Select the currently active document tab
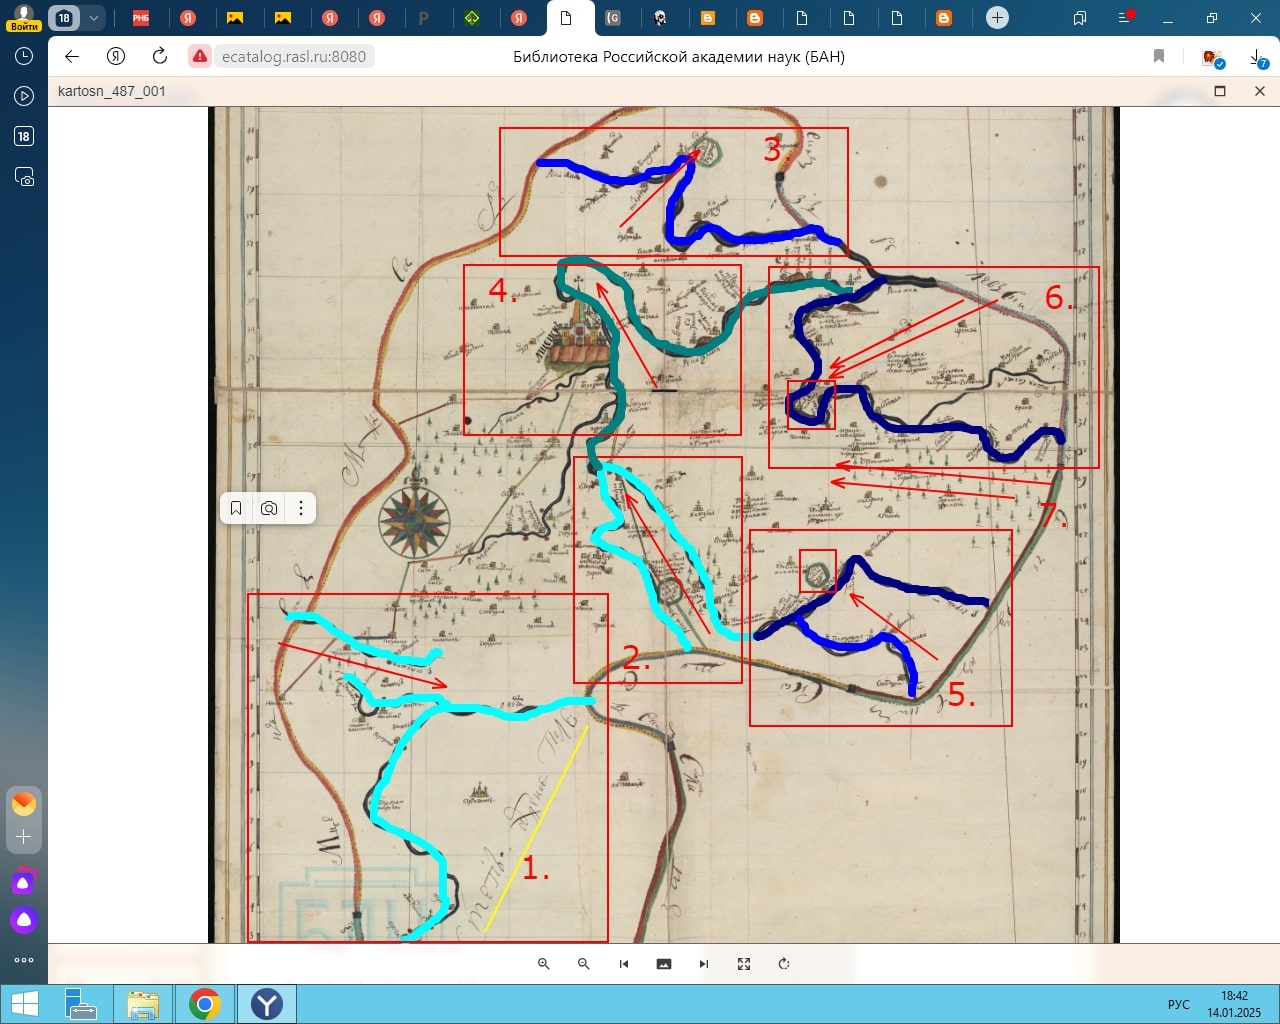1280x1024 pixels. point(566,17)
